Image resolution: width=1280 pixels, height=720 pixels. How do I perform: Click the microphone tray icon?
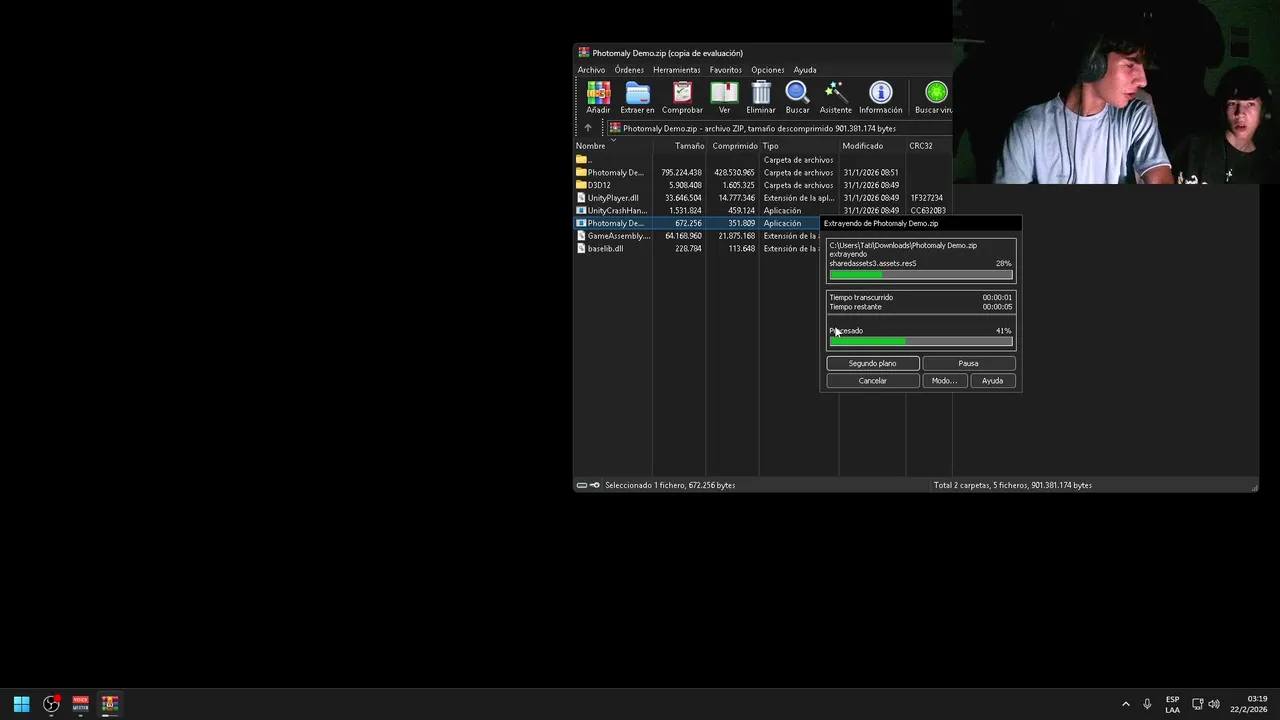coord(1147,704)
